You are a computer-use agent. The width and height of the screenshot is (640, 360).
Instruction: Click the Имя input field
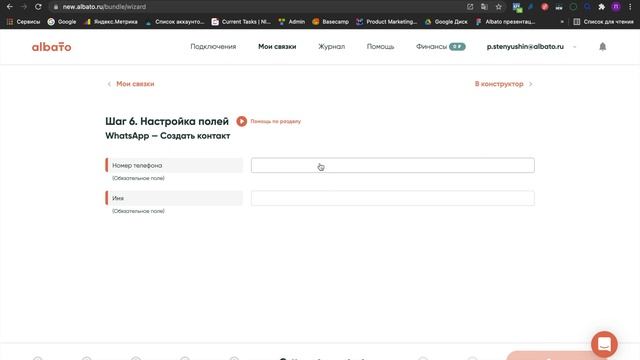click(393, 198)
